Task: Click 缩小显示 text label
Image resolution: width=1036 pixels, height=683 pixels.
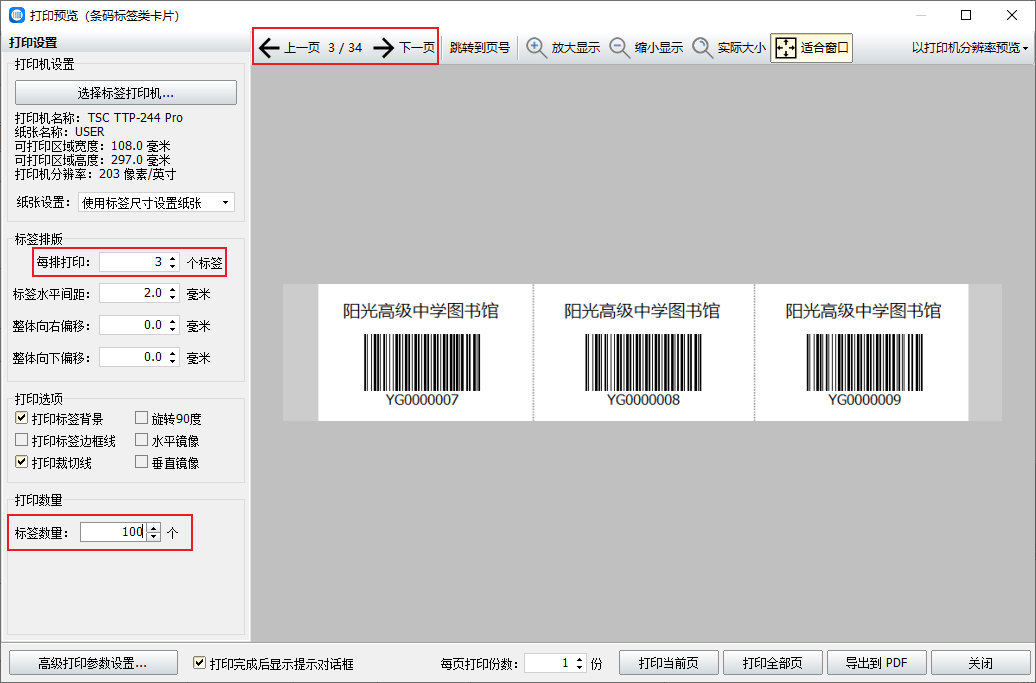Action: point(659,48)
